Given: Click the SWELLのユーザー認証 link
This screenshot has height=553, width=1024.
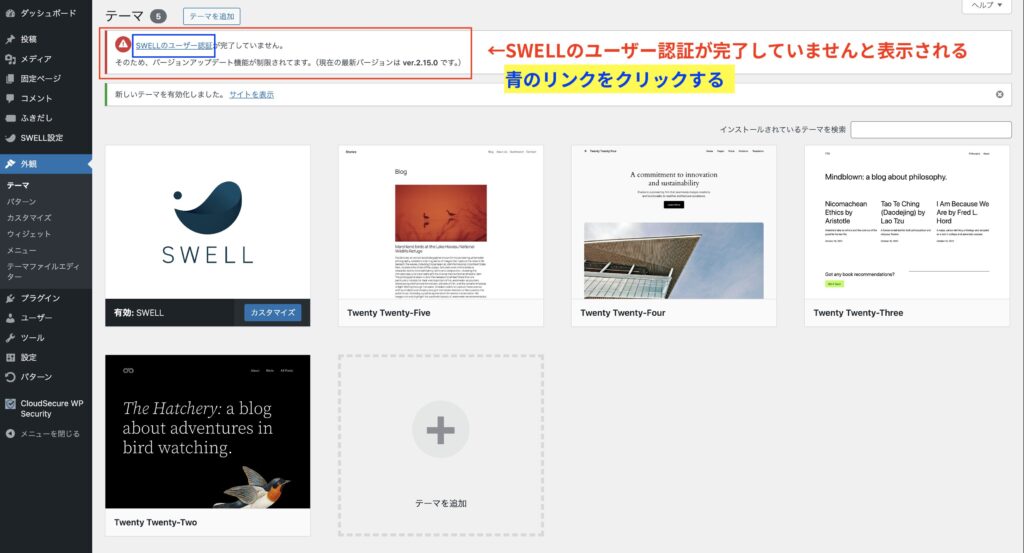Looking at the screenshot, I should 173,45.
